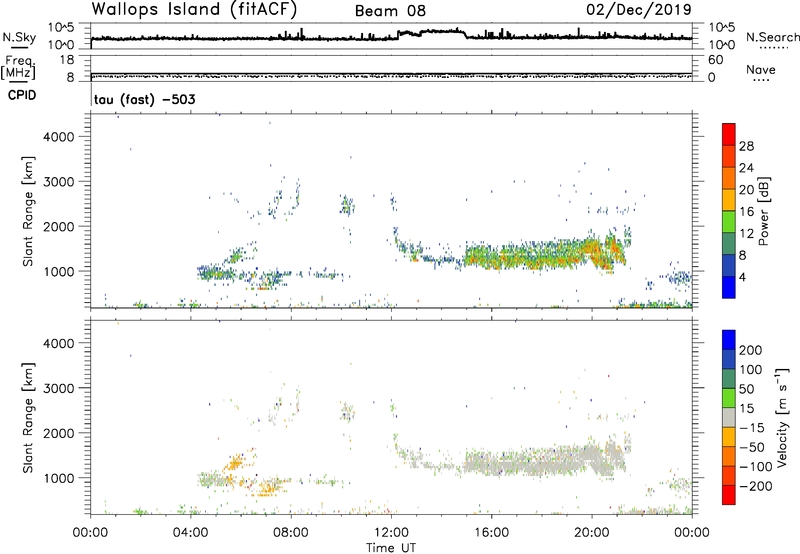Click the '4' power colorbar tick label
This screenshot has width=800, height=554.
pyautogui.click(x=742, y=277)
